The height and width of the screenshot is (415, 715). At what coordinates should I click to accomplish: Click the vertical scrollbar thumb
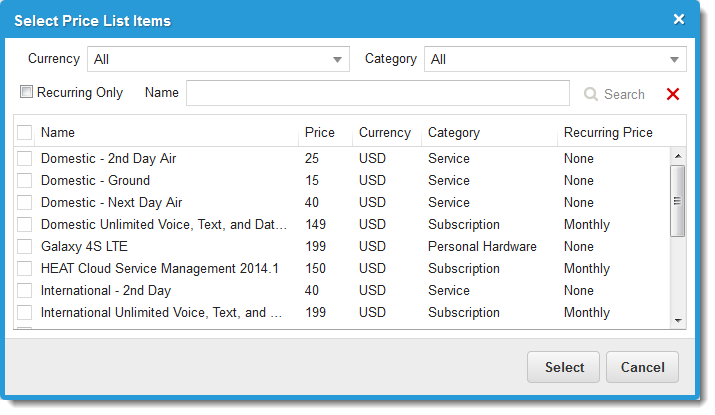tap(678, 200)
